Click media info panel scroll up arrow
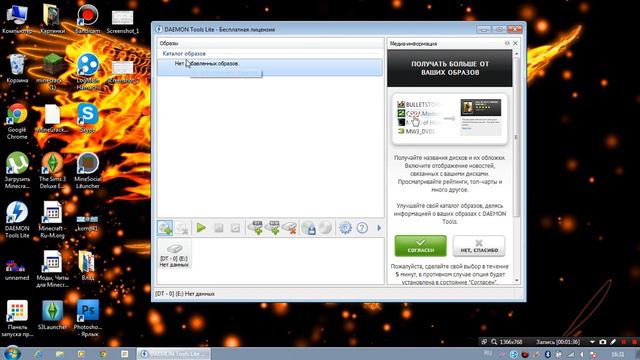This screenshot has width=640, height=360. pos(517,53)
